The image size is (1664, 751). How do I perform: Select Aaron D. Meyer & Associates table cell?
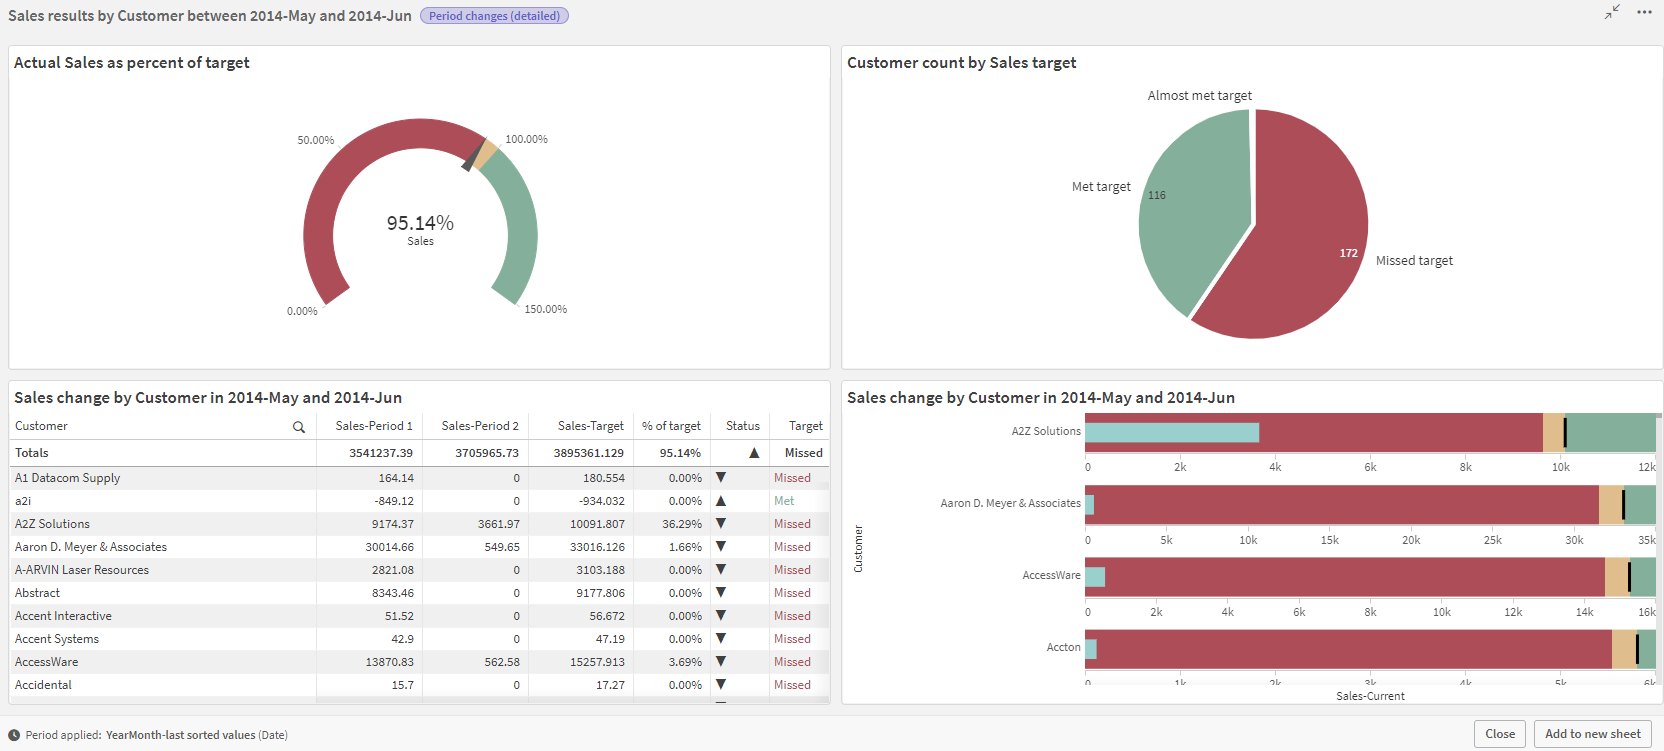coord(91,547)
